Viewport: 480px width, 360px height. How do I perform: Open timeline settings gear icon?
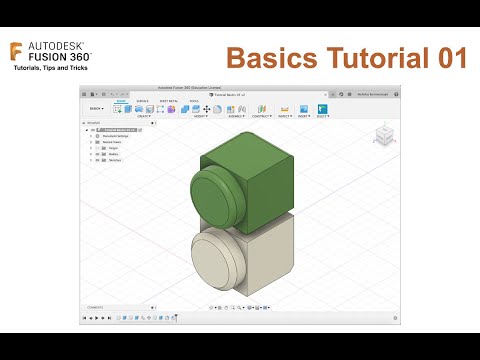(x=395, y=318)
